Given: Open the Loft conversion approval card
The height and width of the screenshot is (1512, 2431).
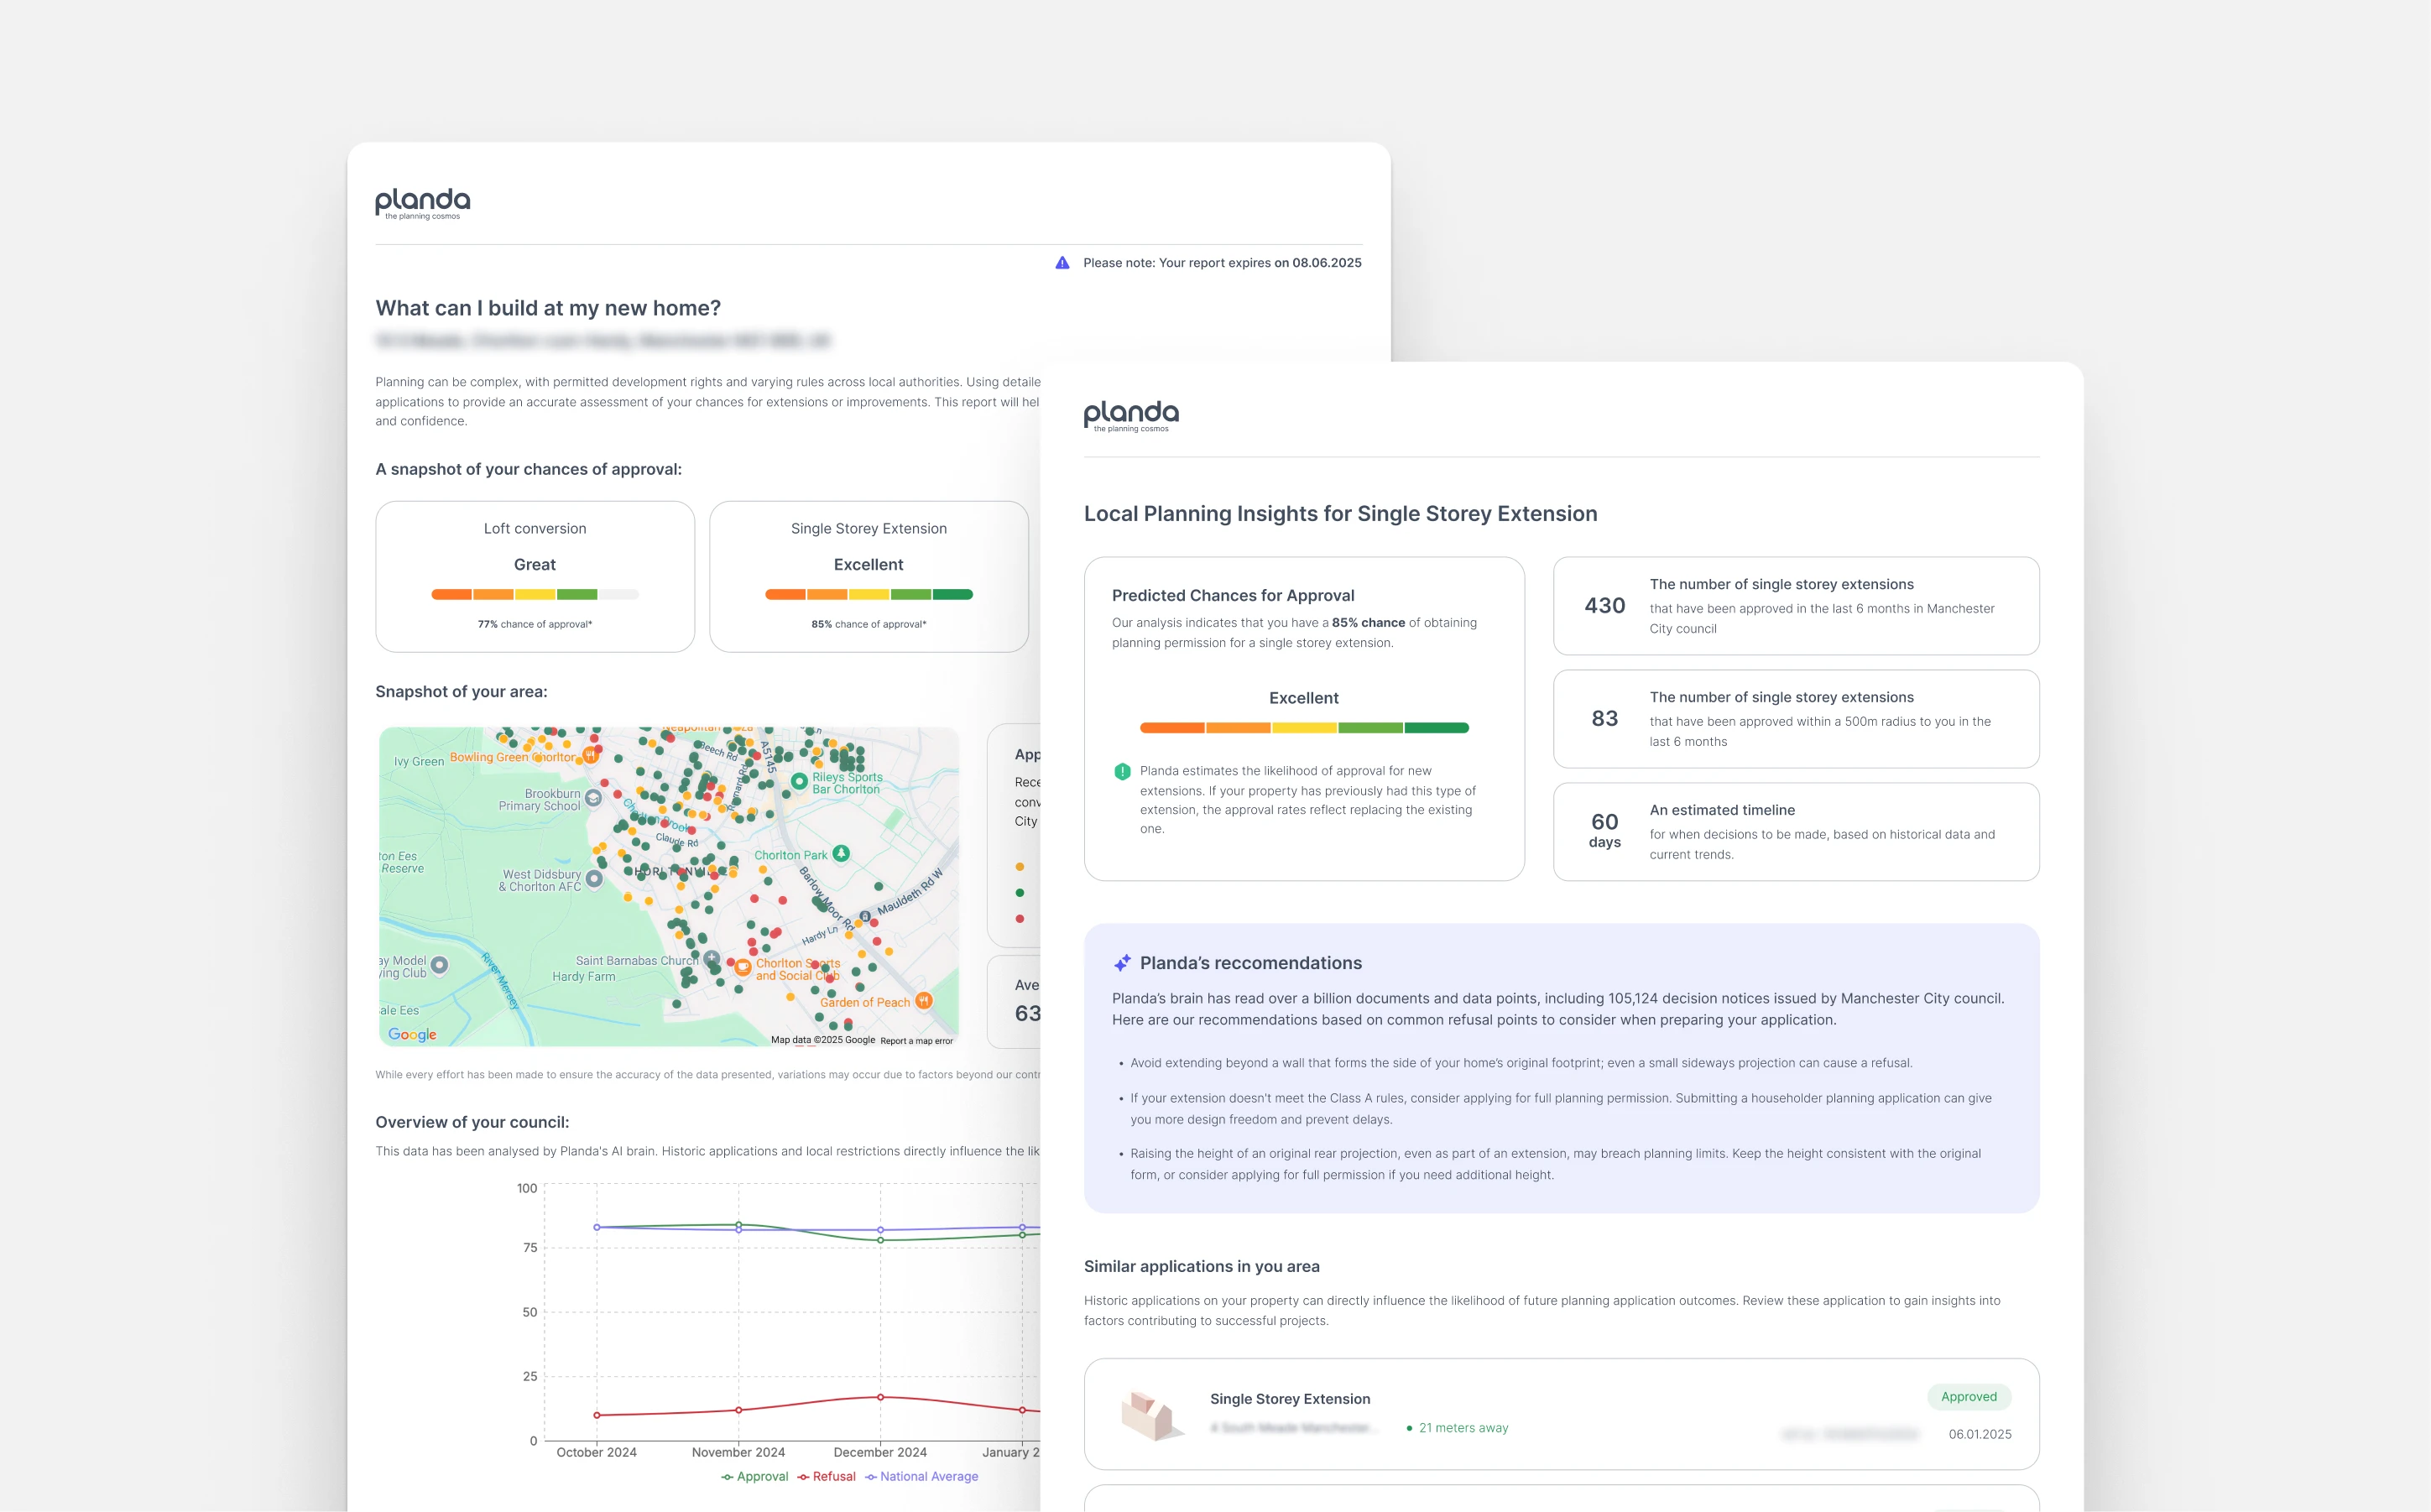Looking at the screenshot, I should [x=535, y=576].
